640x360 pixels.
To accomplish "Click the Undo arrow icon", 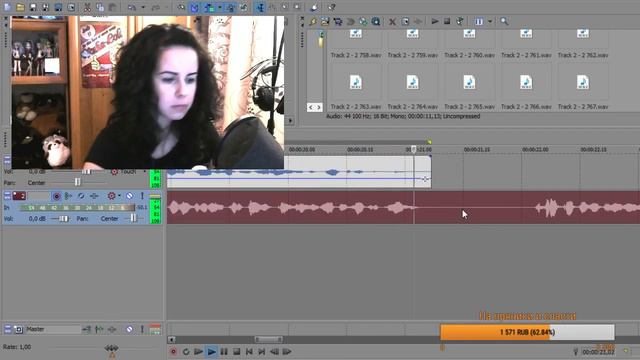I will (x=131, y=7).
